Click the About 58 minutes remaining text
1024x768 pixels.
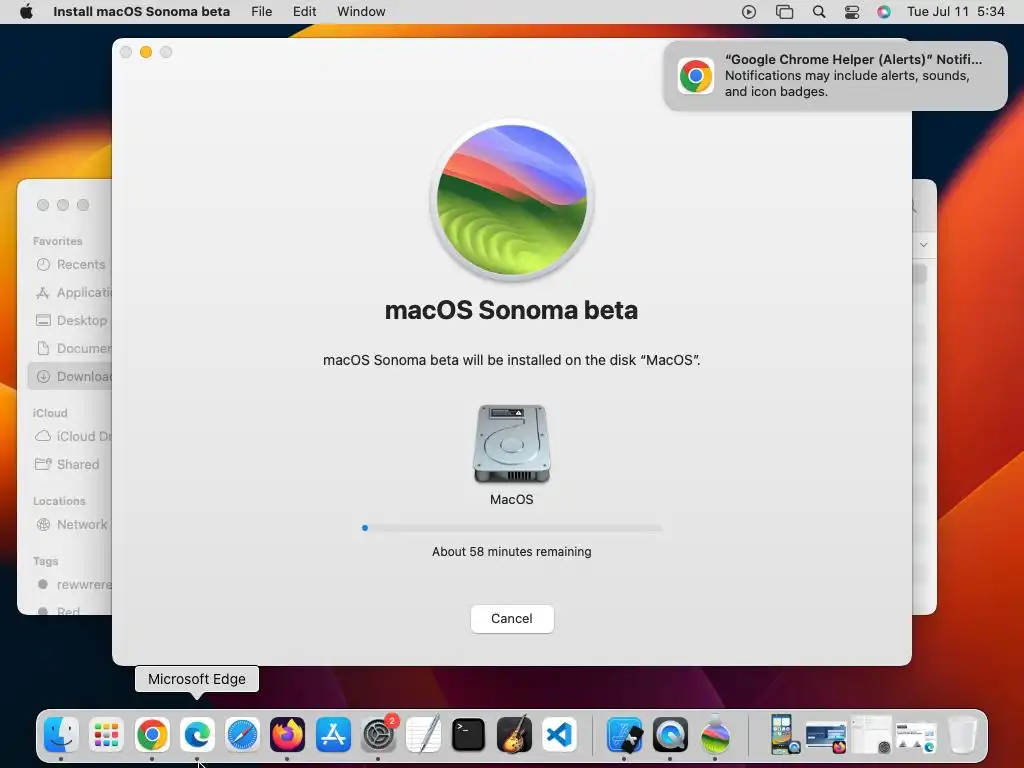(x=511, y=552)
